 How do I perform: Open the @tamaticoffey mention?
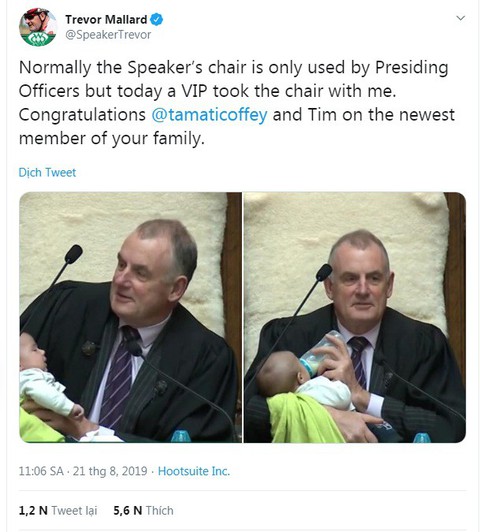[209, 115]
